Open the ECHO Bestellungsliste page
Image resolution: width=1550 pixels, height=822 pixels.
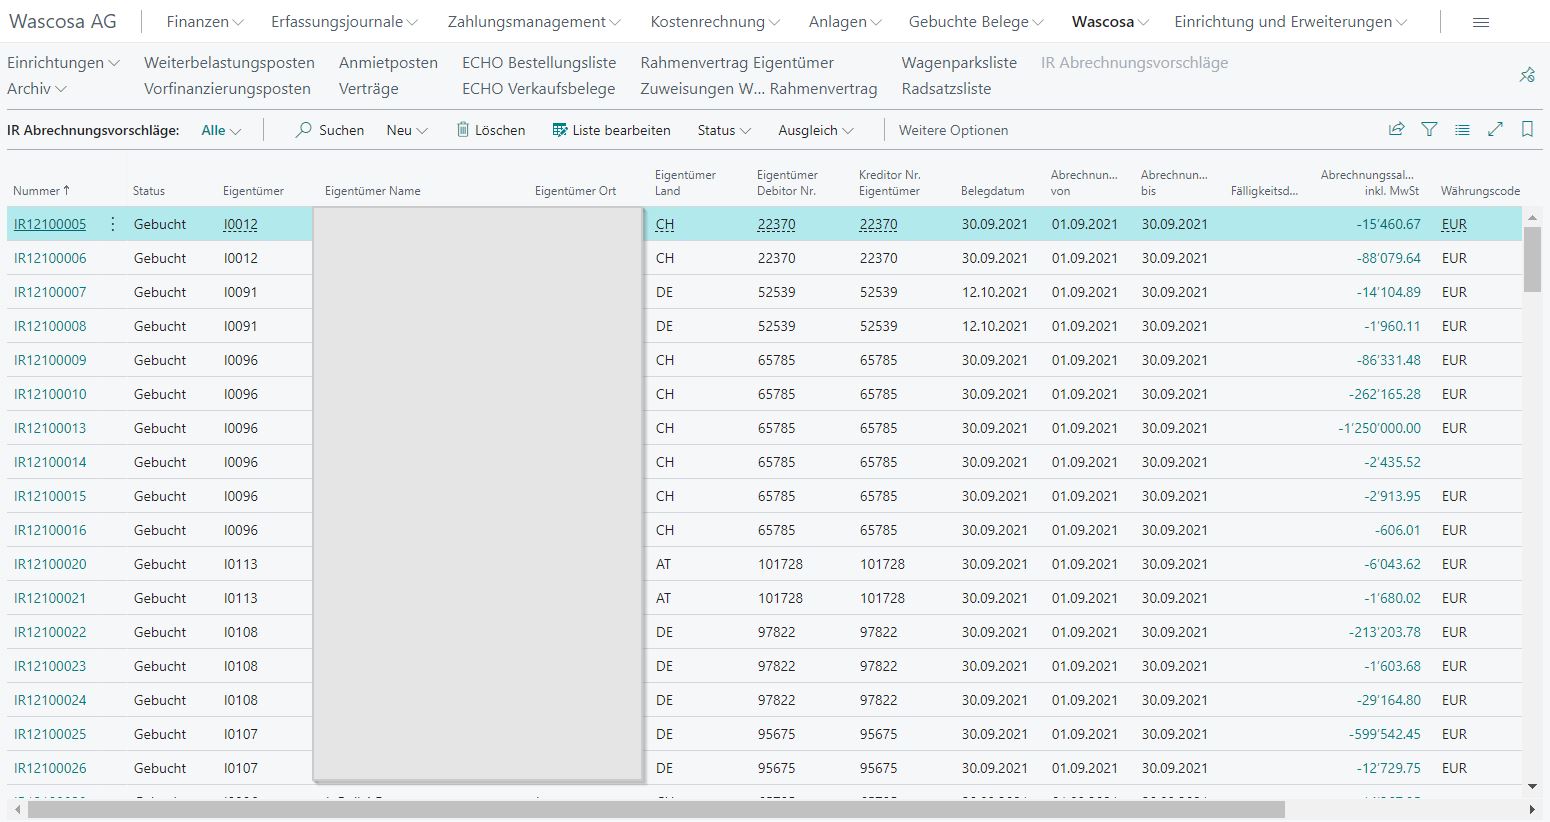[539, 63]
